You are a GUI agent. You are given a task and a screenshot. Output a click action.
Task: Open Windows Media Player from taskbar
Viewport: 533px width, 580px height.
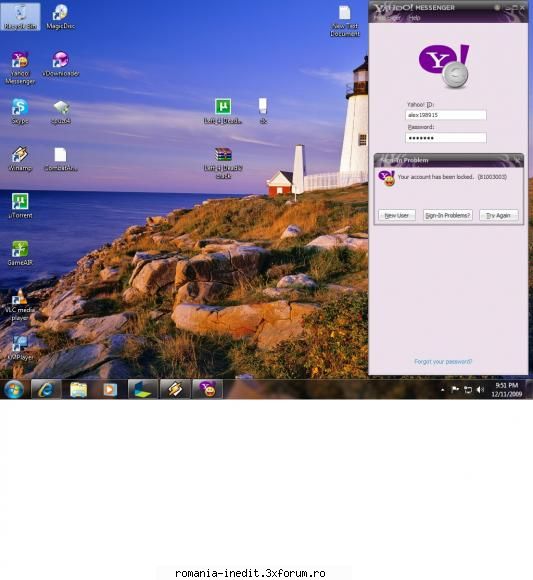[x=109, y=389]
